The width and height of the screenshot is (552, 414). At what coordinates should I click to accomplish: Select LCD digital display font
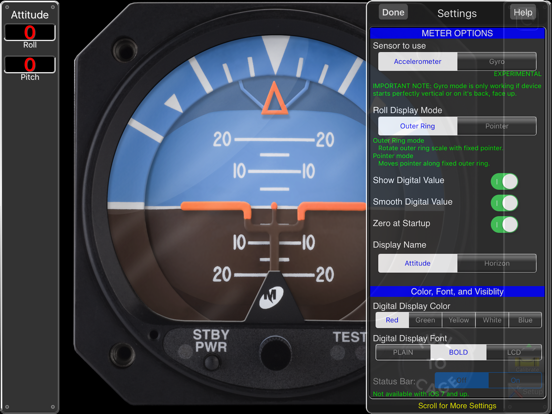point(514,352)
